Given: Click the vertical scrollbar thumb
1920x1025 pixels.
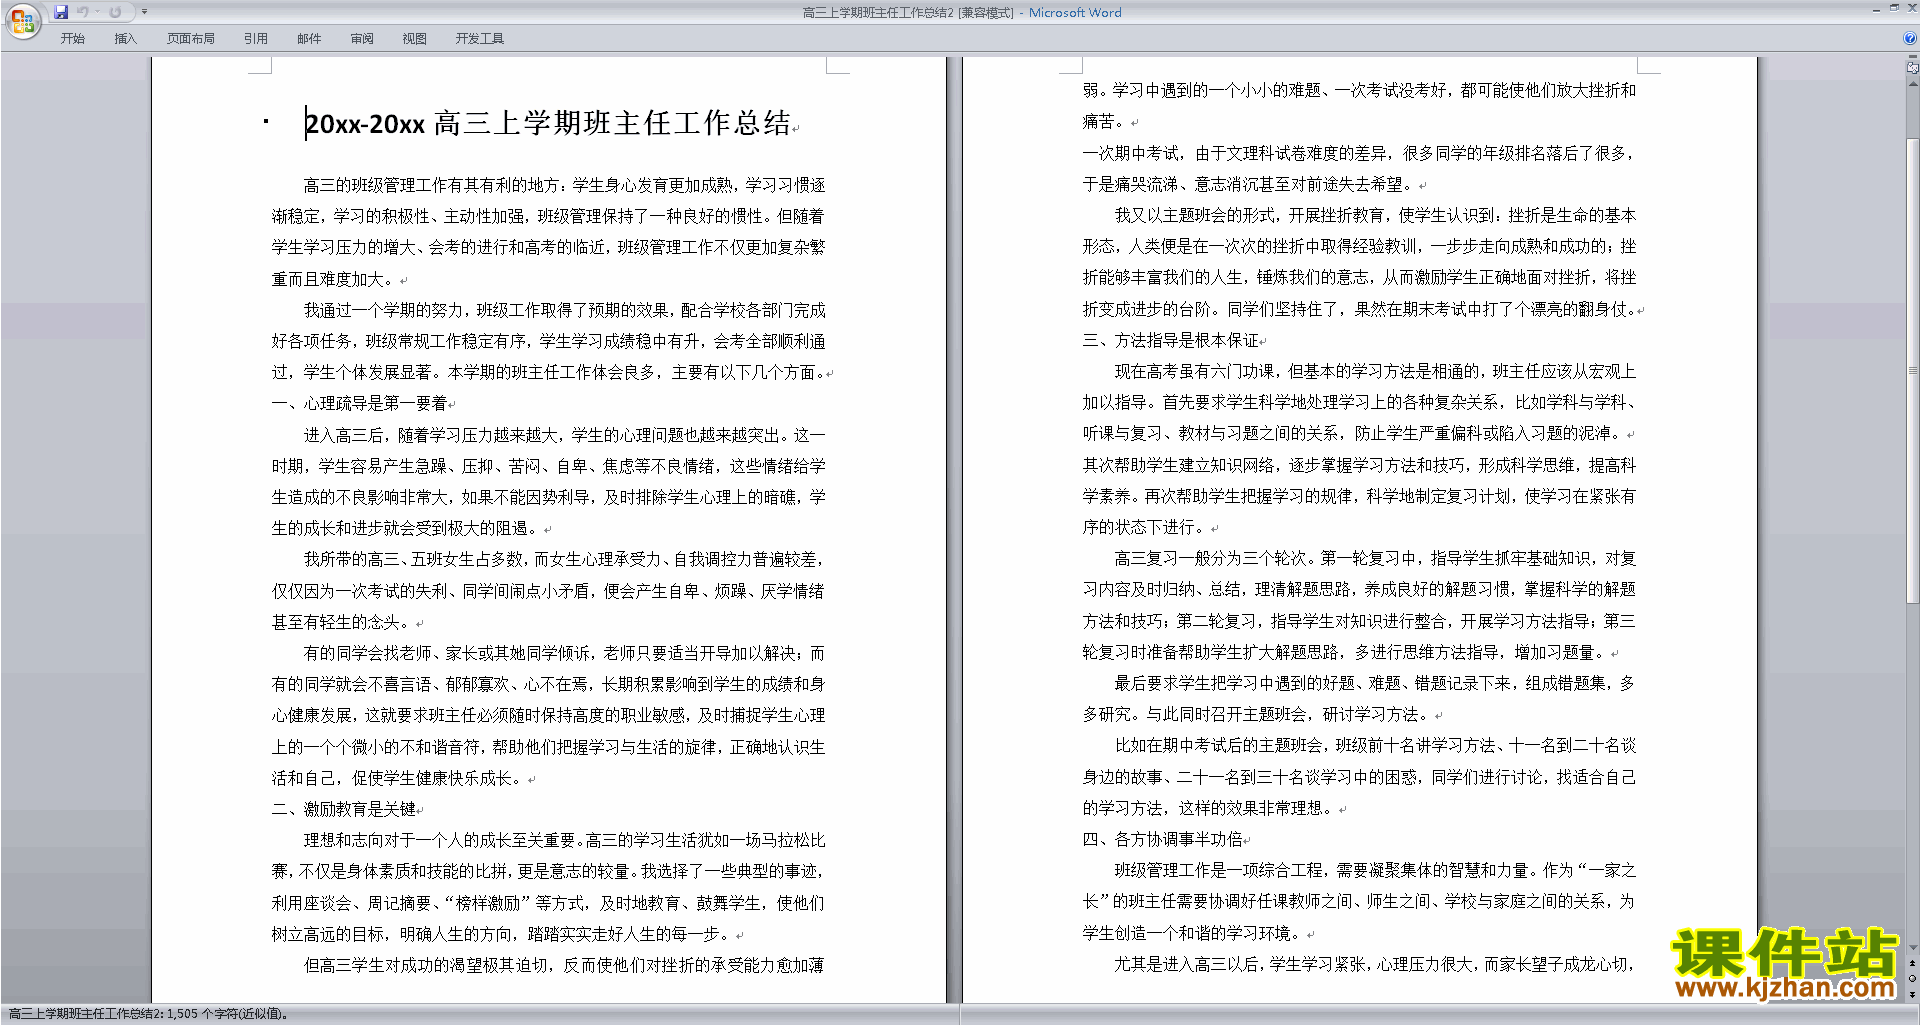Looking at the screenshot, I should click(x=1912, y=370).
